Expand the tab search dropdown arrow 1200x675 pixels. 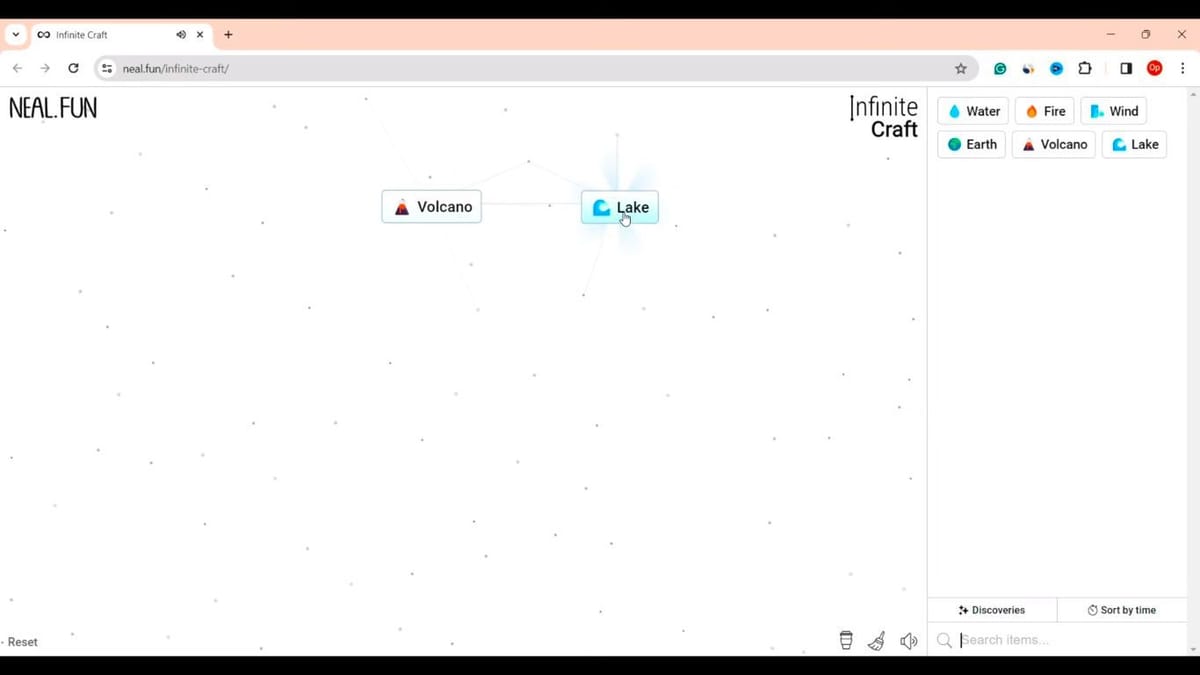tap(16, 35)
